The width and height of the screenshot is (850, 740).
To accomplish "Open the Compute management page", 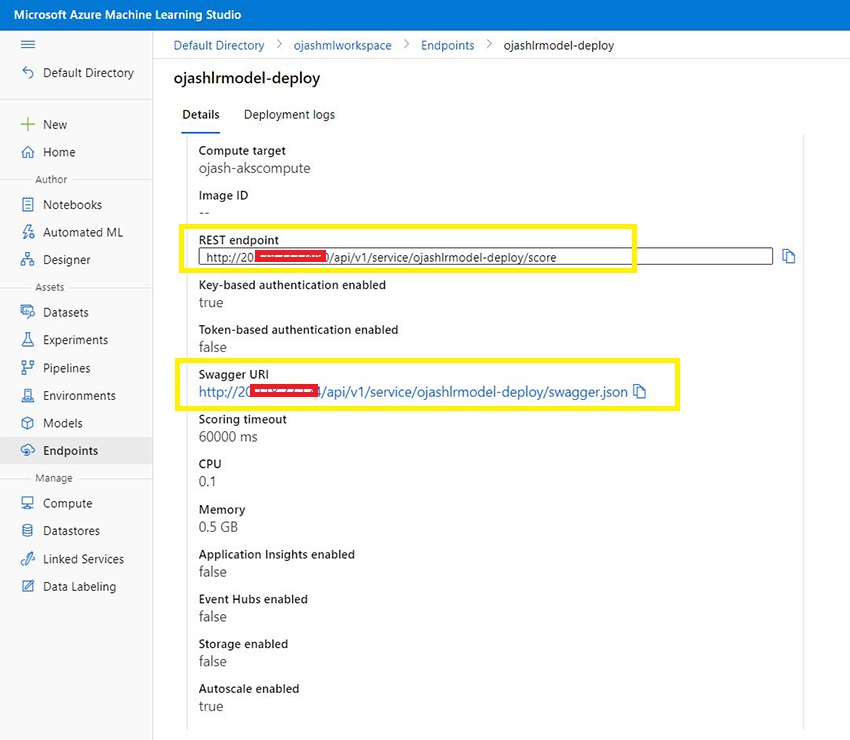I will [x=68, y=503].
